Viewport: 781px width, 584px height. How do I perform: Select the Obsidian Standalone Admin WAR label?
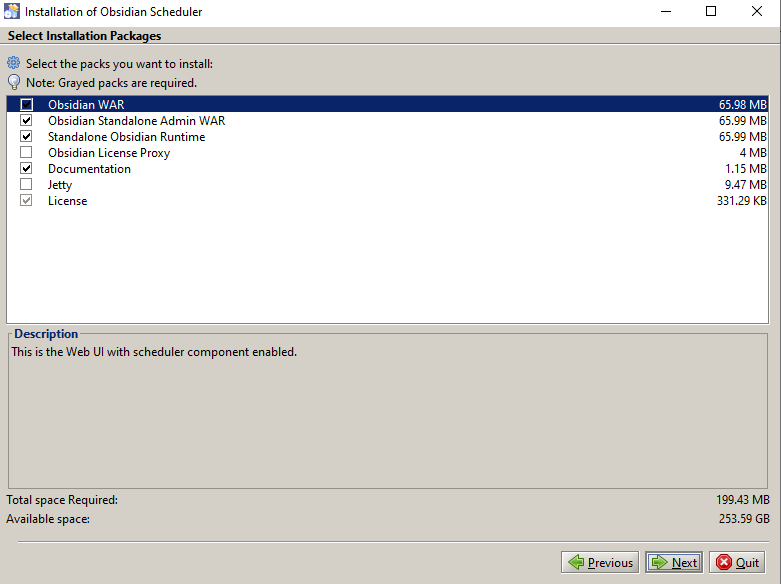136,121
